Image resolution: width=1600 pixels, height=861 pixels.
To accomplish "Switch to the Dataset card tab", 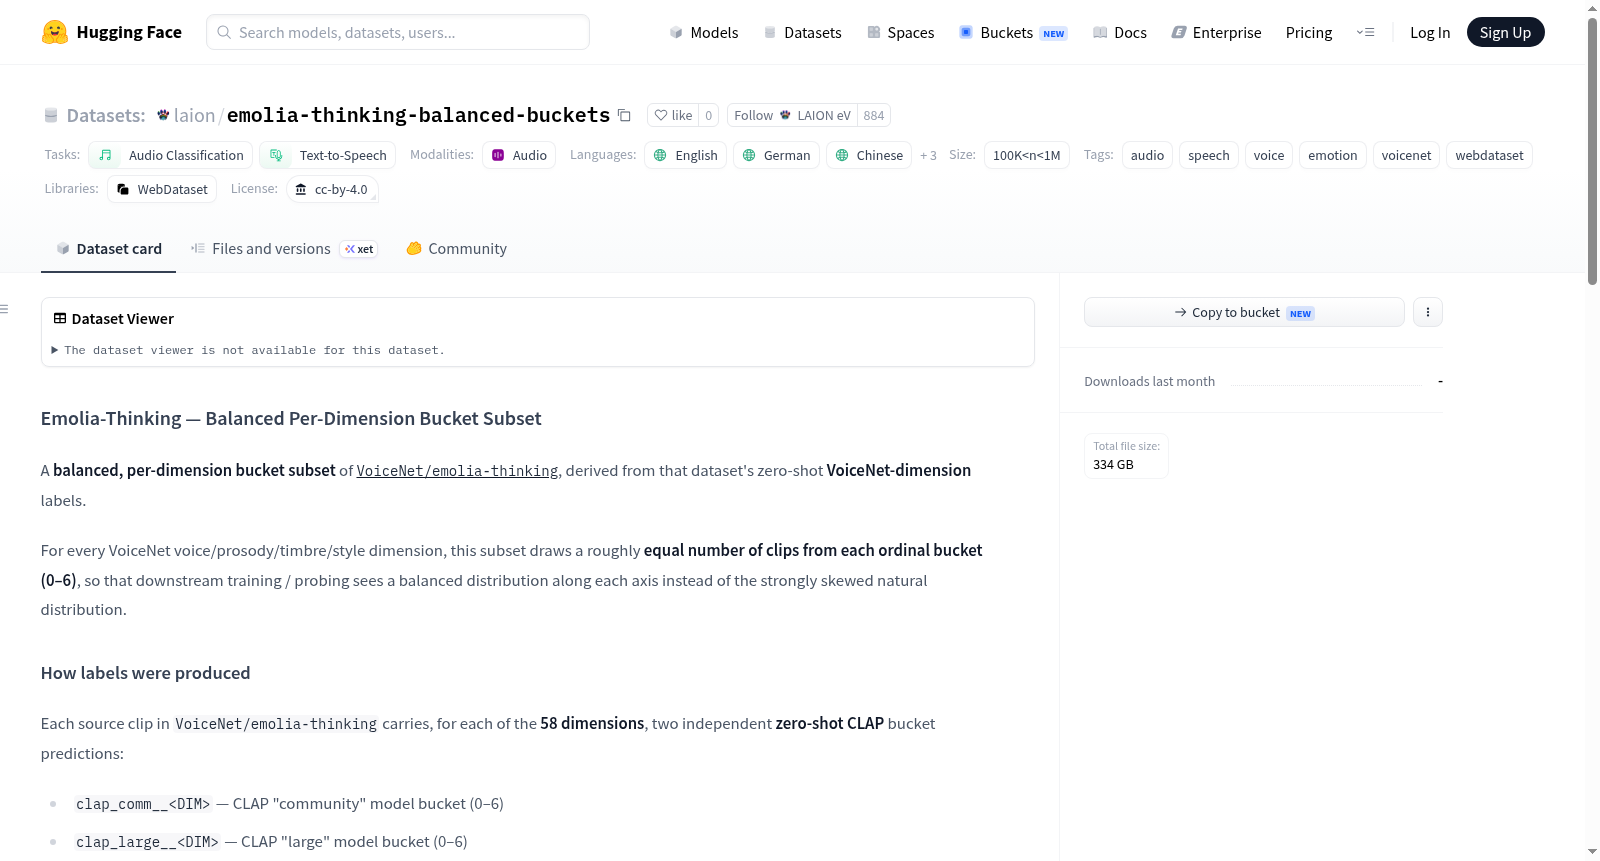I will pos(109,249).
